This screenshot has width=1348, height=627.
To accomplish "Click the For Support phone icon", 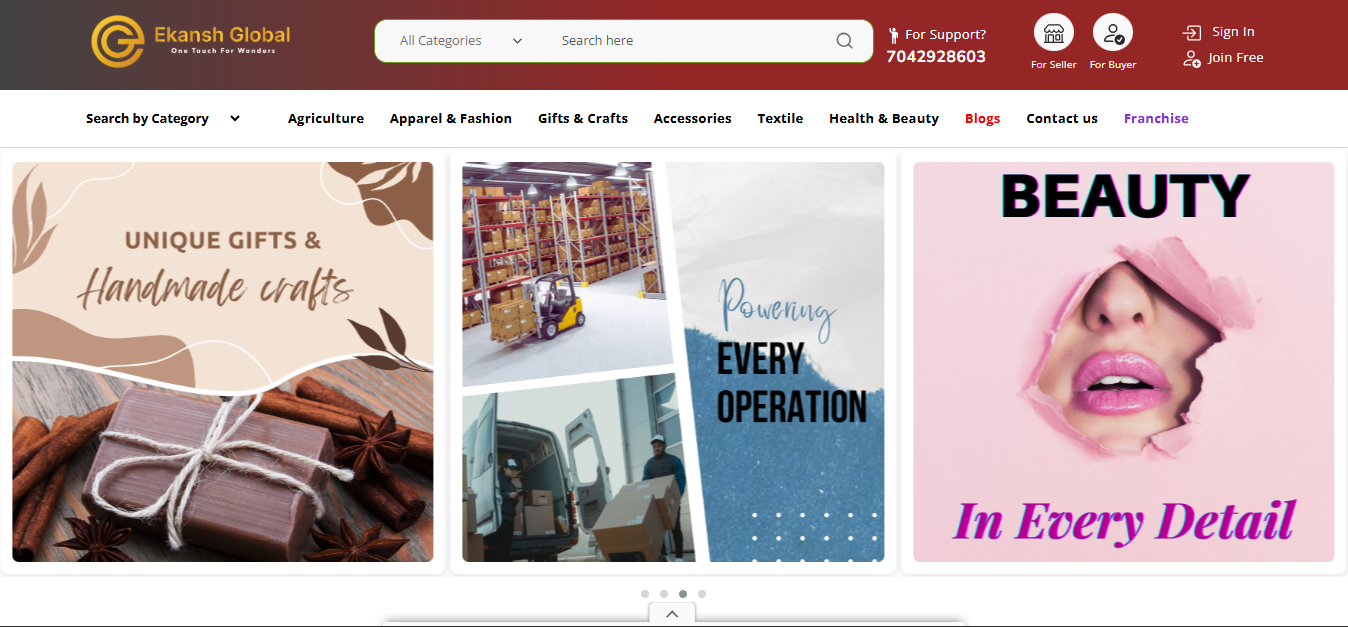I will pyautogui.click(x=893, y=33).
